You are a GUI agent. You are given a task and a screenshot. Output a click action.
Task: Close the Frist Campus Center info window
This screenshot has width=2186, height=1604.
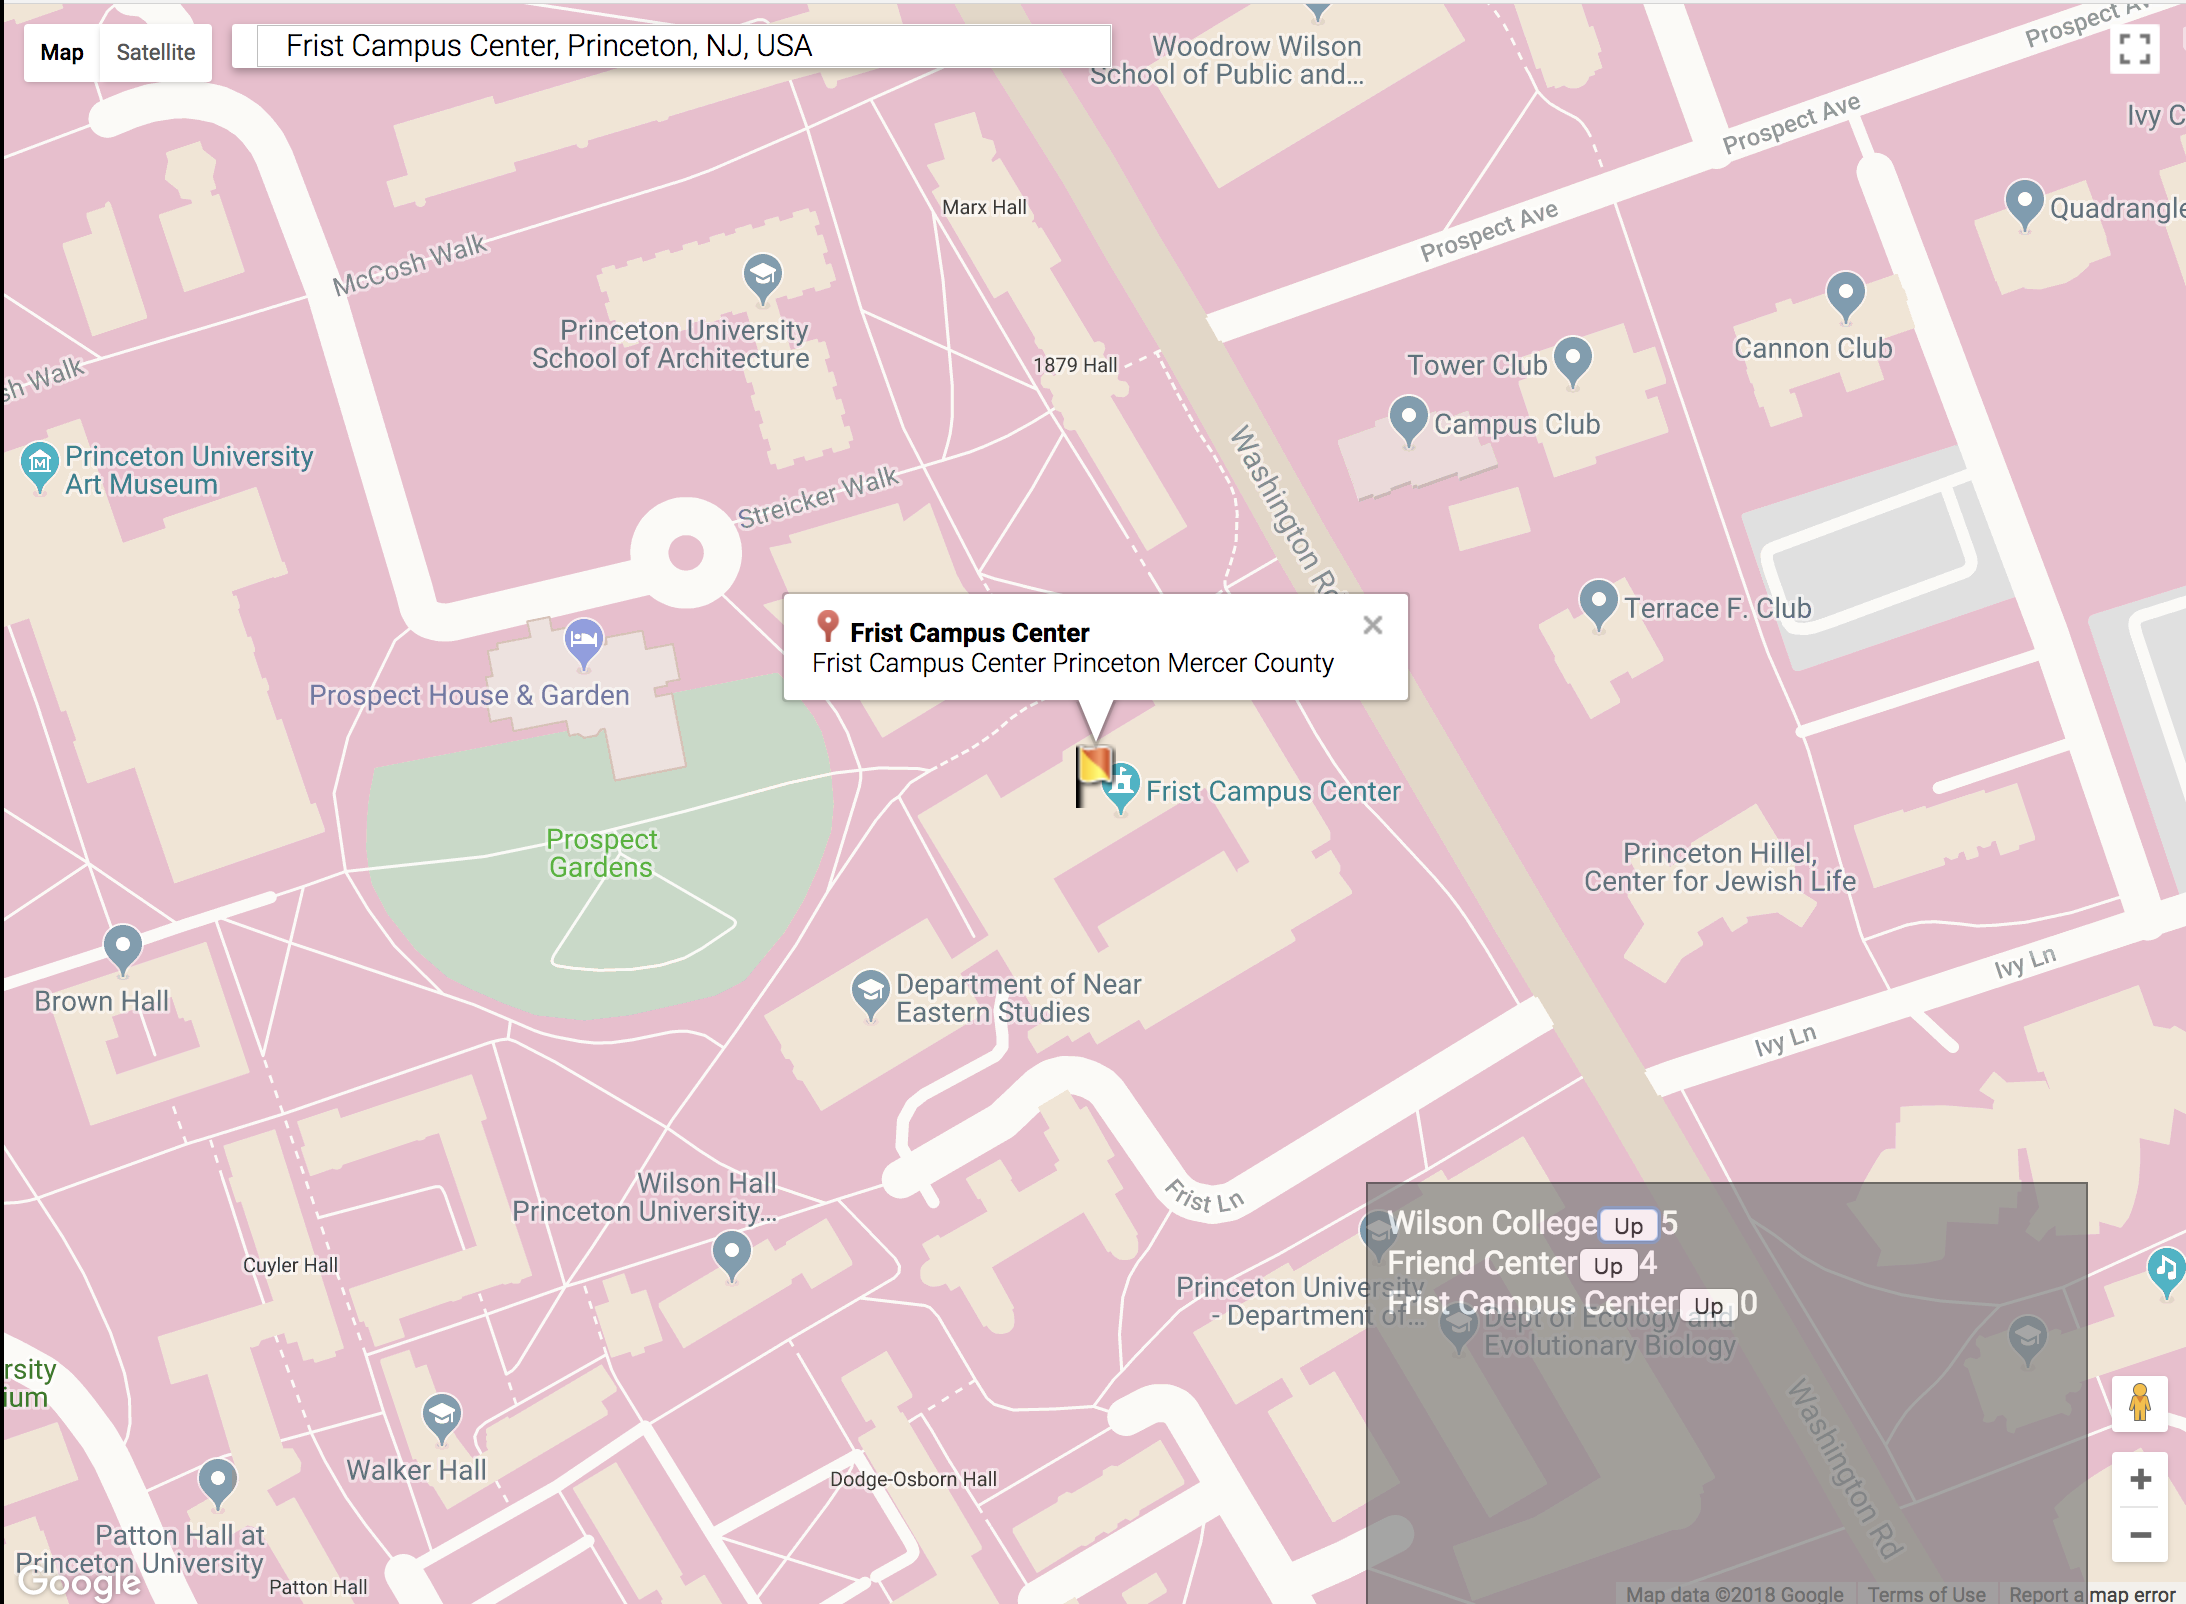click(1372, 625)
